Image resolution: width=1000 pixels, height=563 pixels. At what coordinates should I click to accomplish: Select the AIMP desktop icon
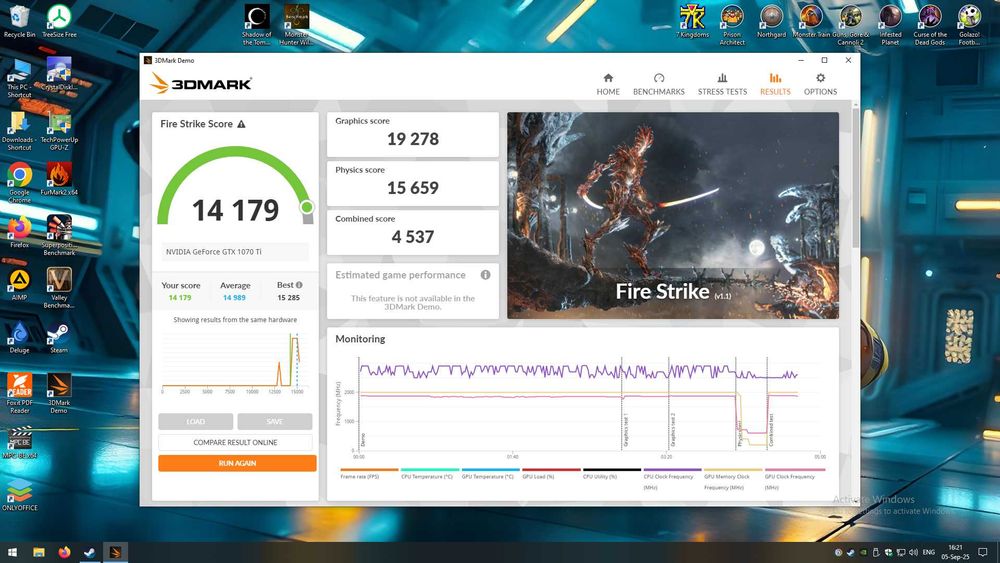click(19, 284)
